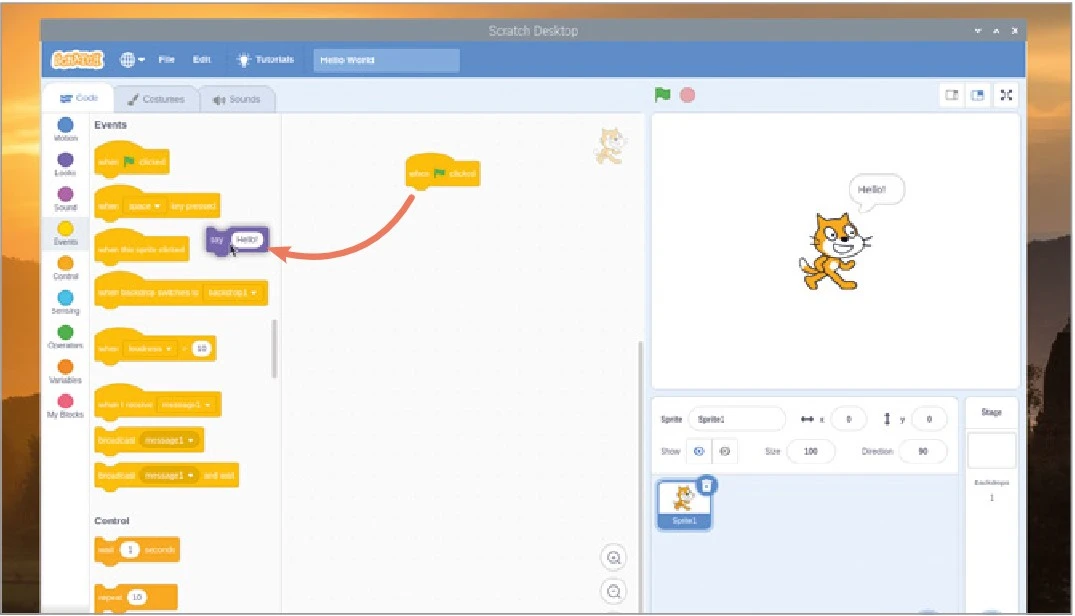1075x616 pixels.
Task: Expand the space key dropdown in key-pressed block
Action: pyautogui.click(x=145, y=206)
